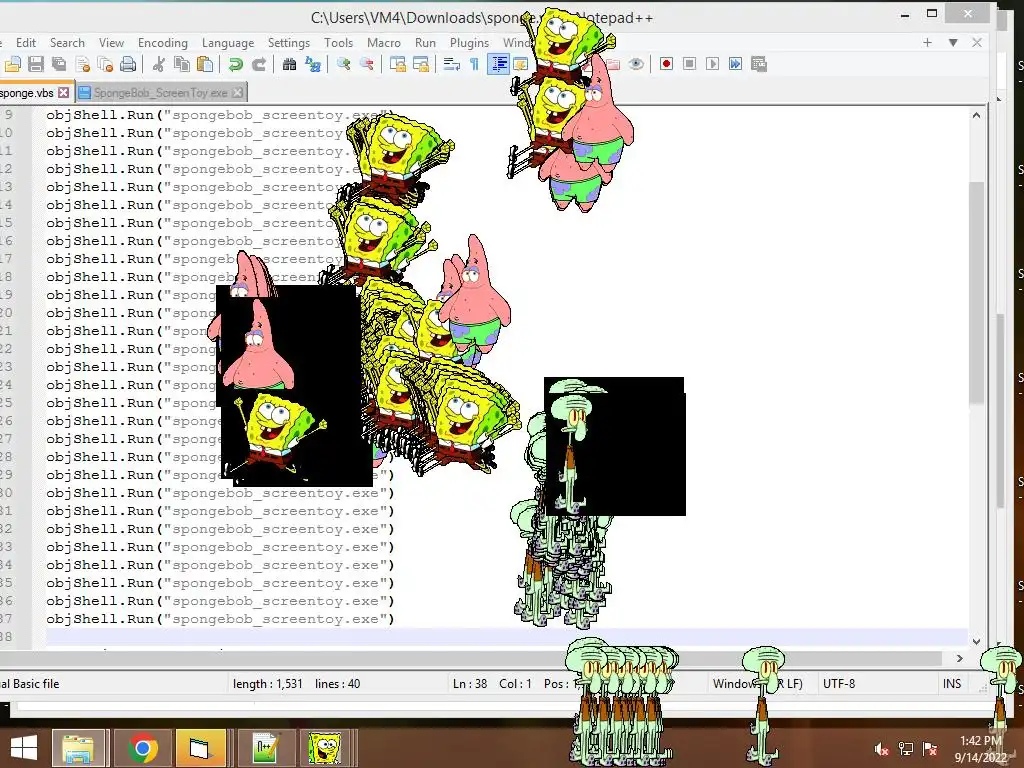Click the muted speaker tray icon

click(x=881, y=749)
